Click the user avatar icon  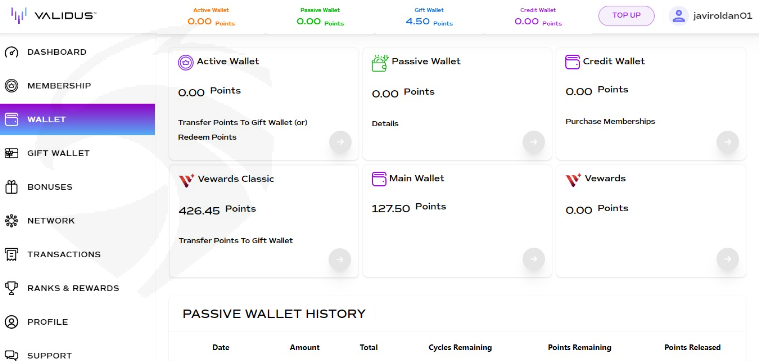coord(679,15)
